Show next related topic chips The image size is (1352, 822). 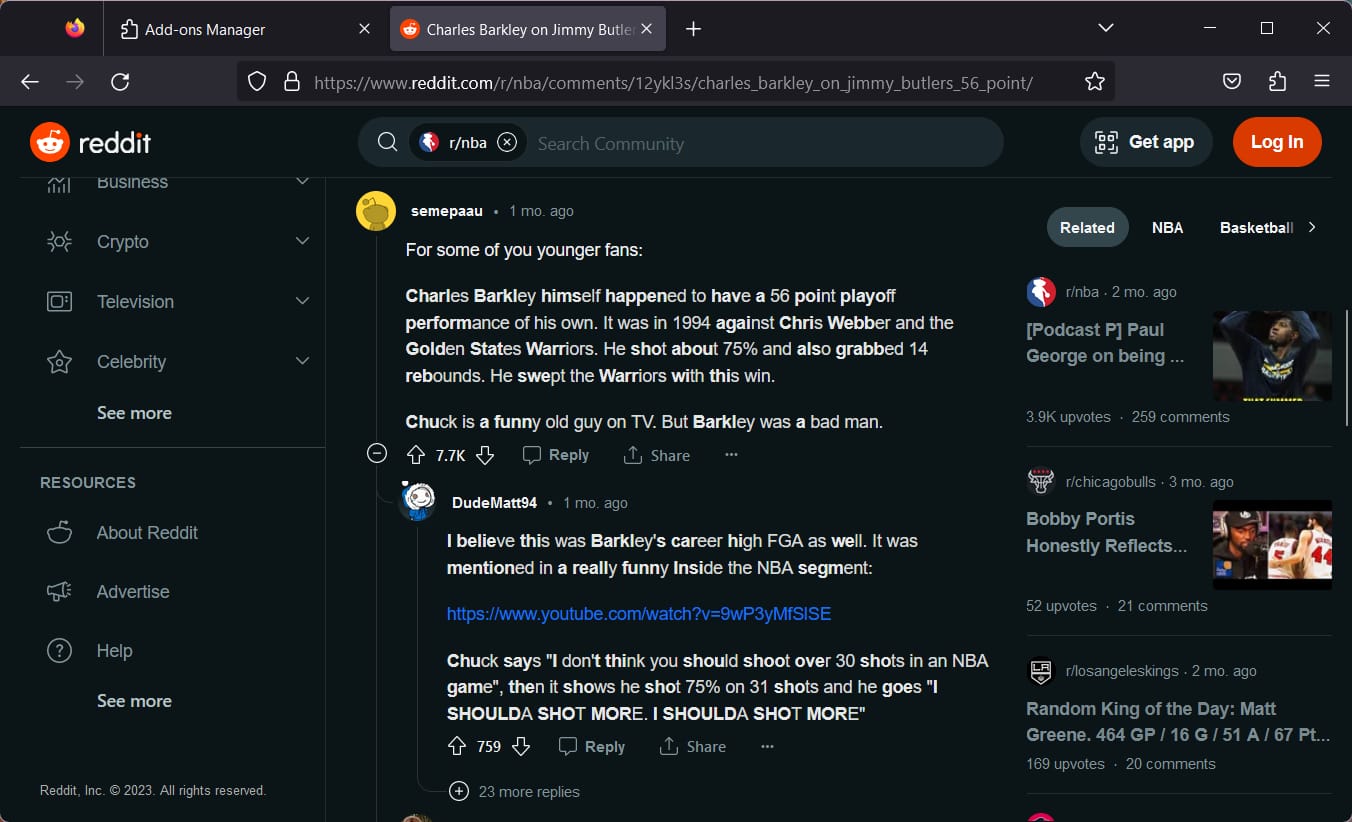[x=1312, y=227]
